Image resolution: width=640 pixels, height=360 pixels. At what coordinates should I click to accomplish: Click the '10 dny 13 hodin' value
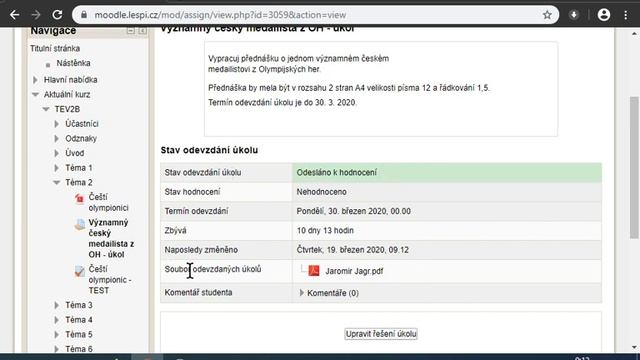pos(325,231)
